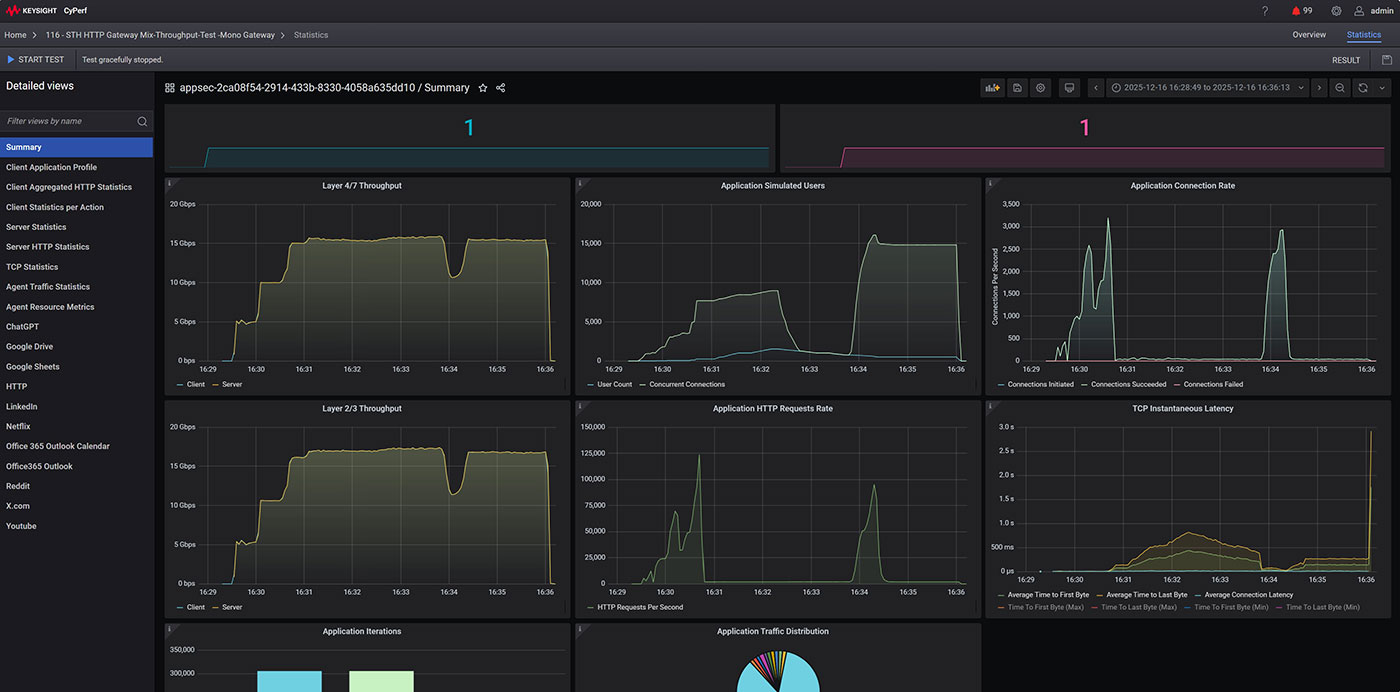Click START TEST button

[x=36, y=60]
